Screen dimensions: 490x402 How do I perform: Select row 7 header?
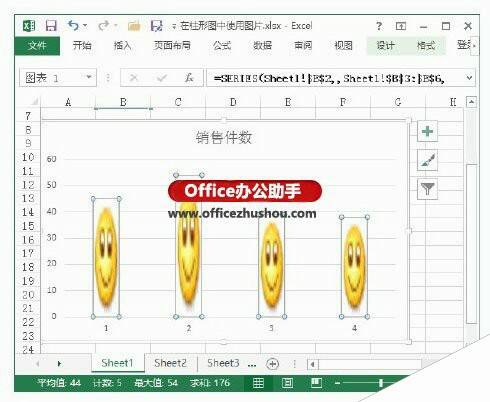click(x=28, y=116)
